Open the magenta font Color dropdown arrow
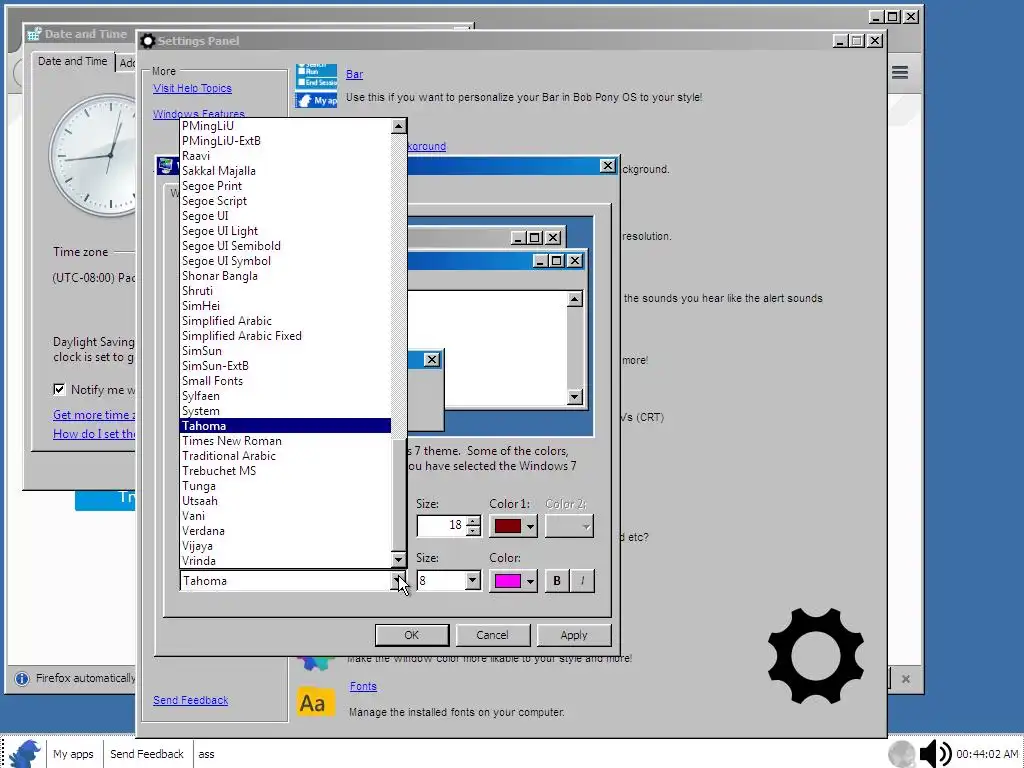Viewport: 1024px width, 768px height. tap(530, 581)
